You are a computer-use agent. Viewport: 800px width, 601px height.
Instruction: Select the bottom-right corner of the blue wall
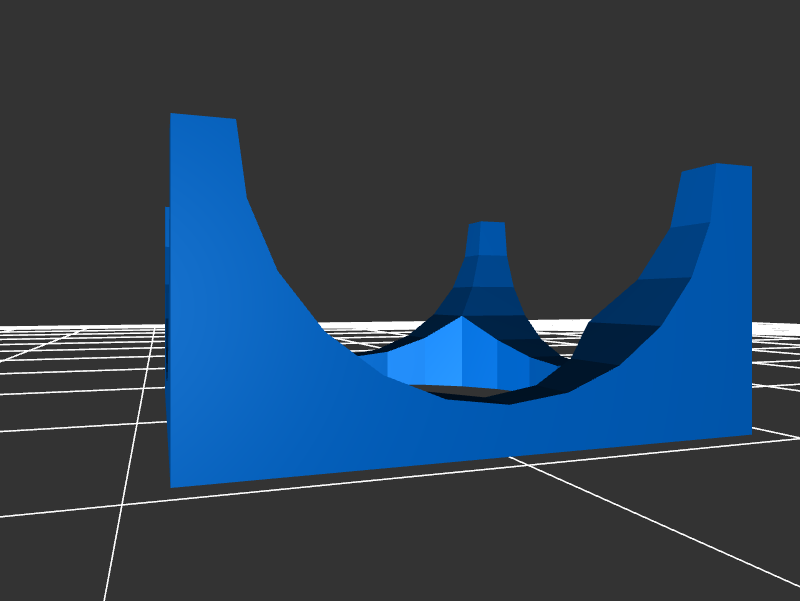pos(748,432)
